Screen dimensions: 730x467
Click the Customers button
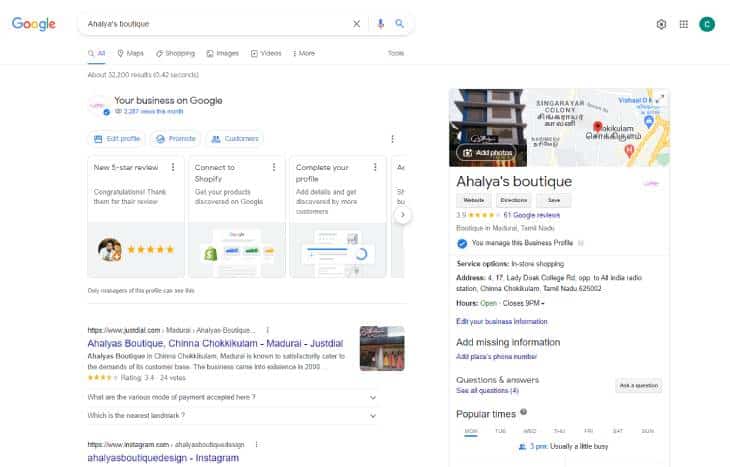coord(235,139)
